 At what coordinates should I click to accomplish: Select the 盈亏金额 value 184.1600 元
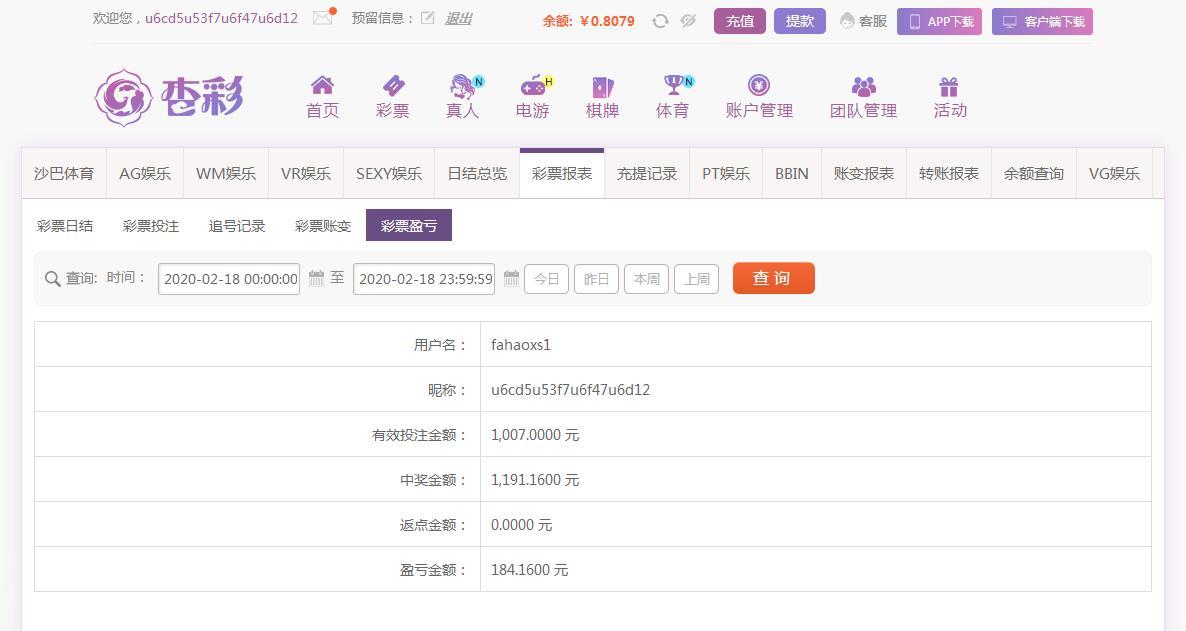[529, 570]
